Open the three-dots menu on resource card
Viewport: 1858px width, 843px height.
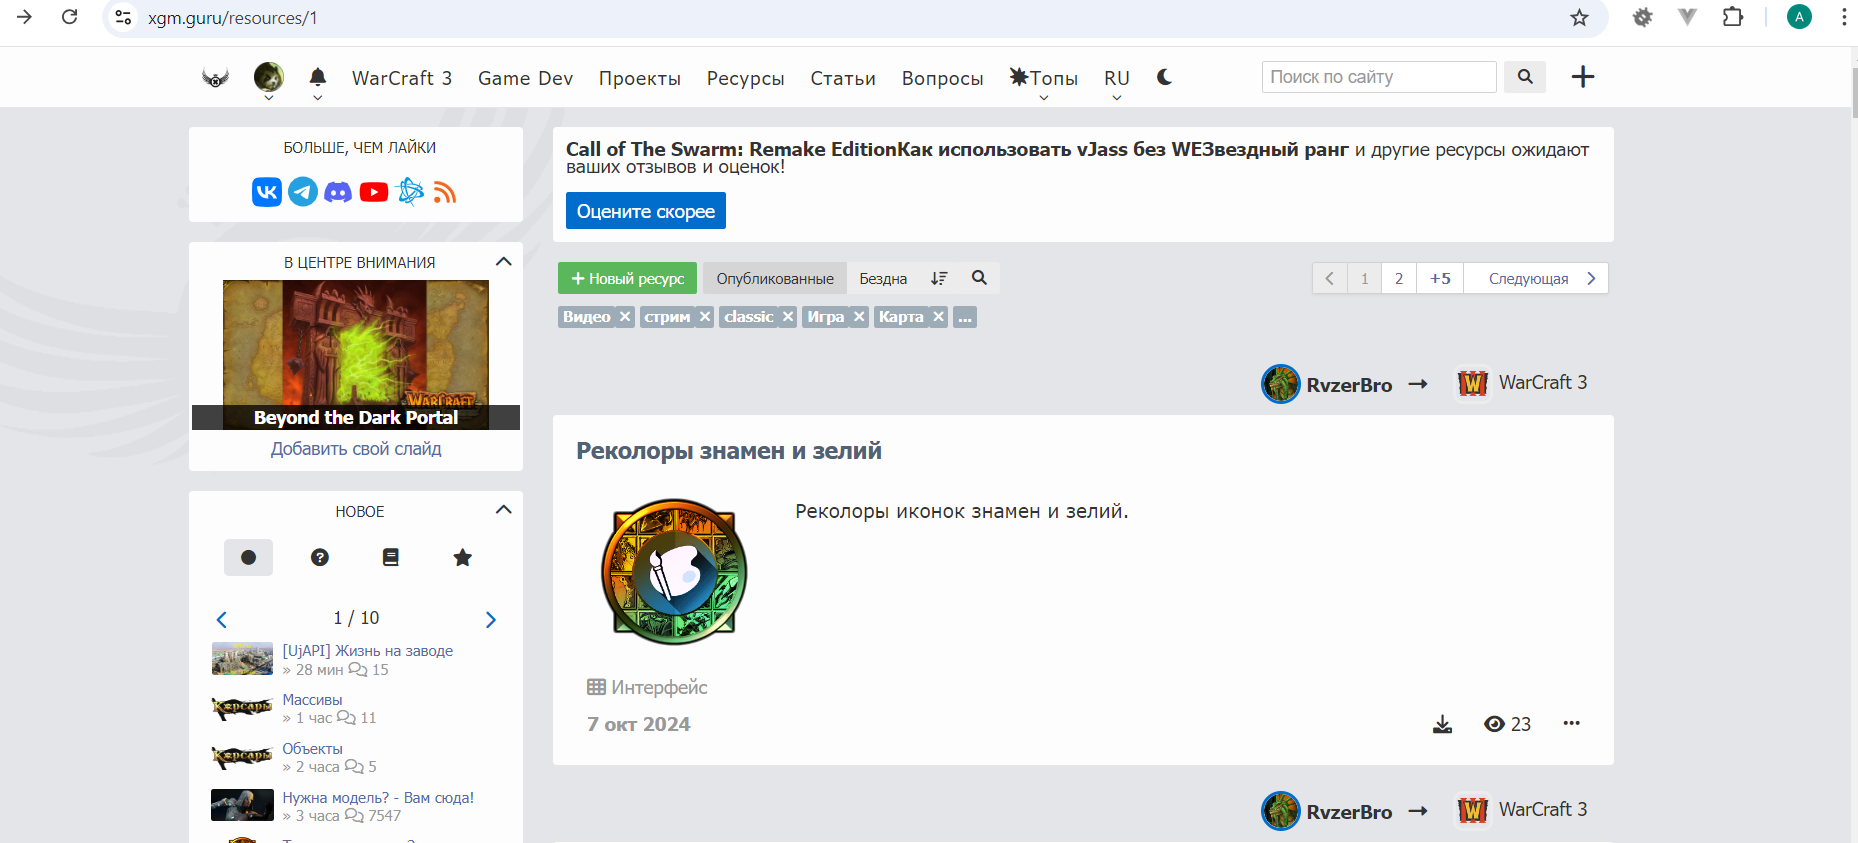tap(1571, 723)
